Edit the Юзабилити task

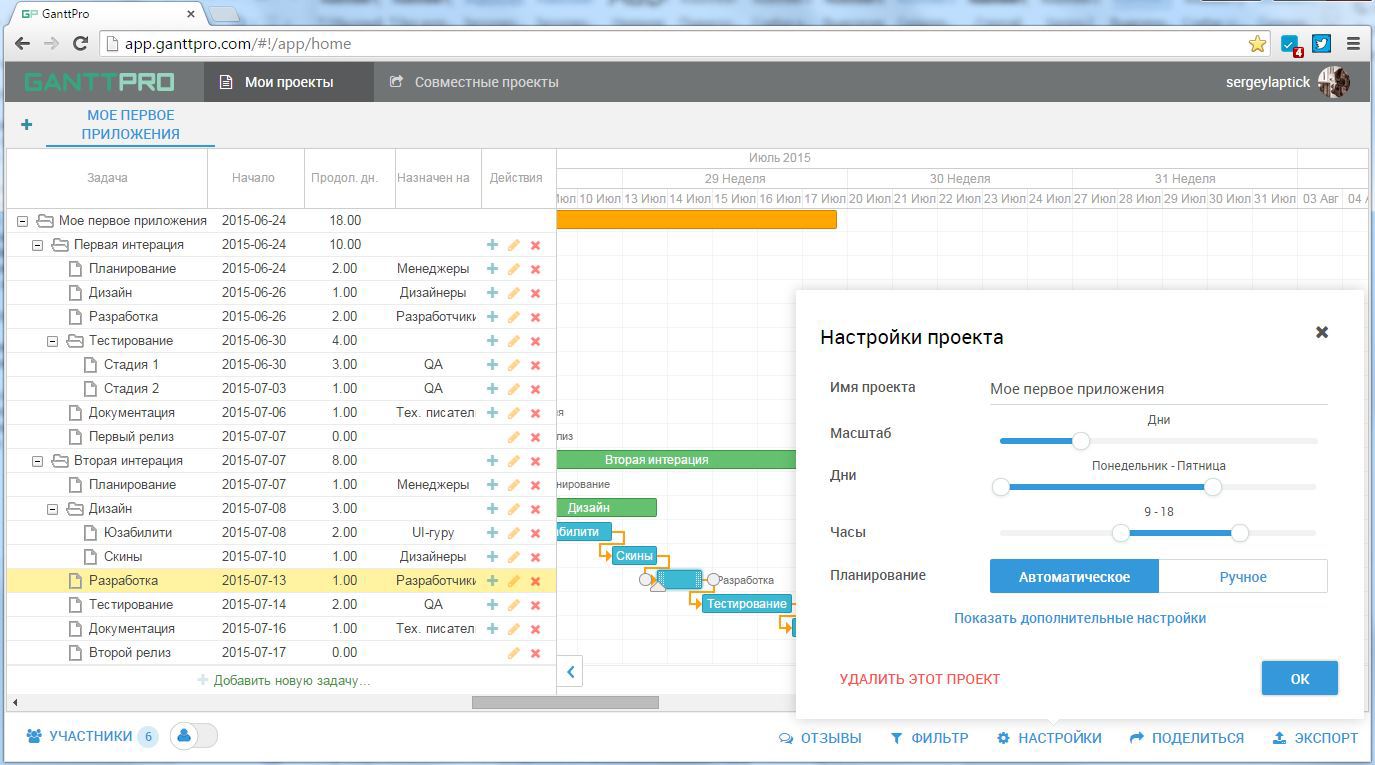[x=514, y=533]
